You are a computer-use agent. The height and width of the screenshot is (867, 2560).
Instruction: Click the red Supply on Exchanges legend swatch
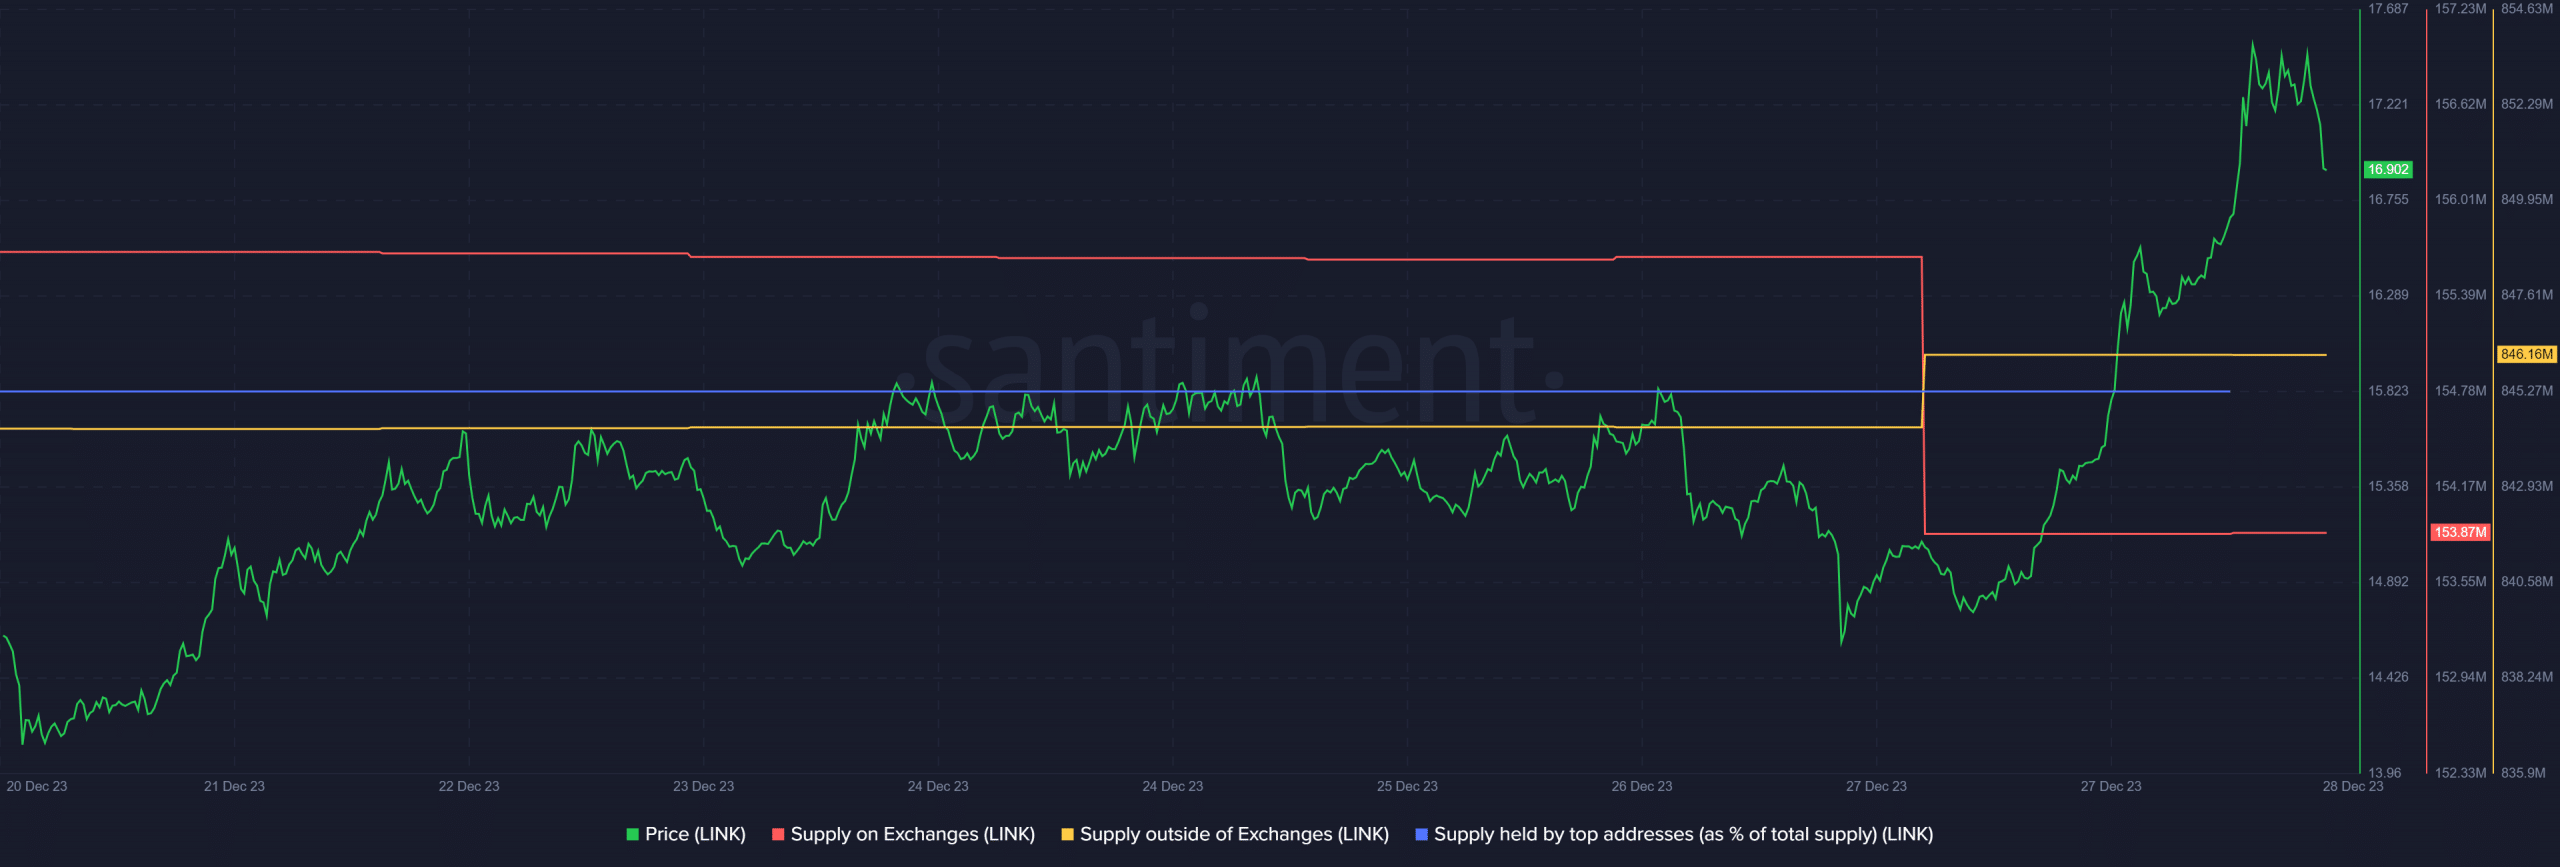[778, 834]
